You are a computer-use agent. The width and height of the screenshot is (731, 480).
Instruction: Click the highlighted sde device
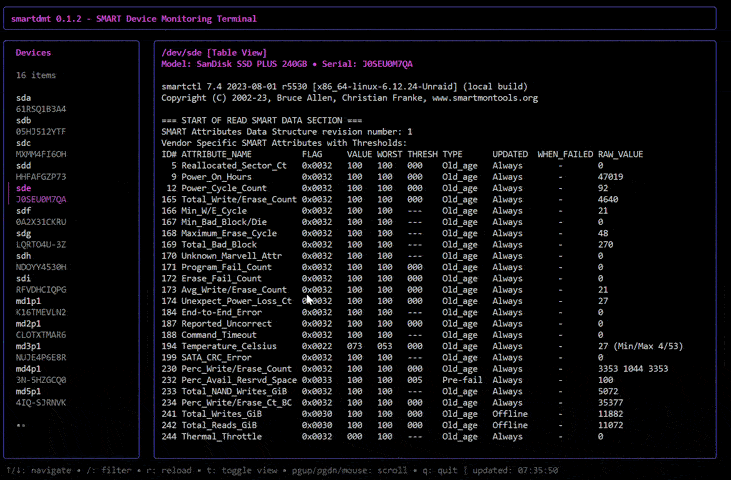pyautogui.click(x=24, y=188)
